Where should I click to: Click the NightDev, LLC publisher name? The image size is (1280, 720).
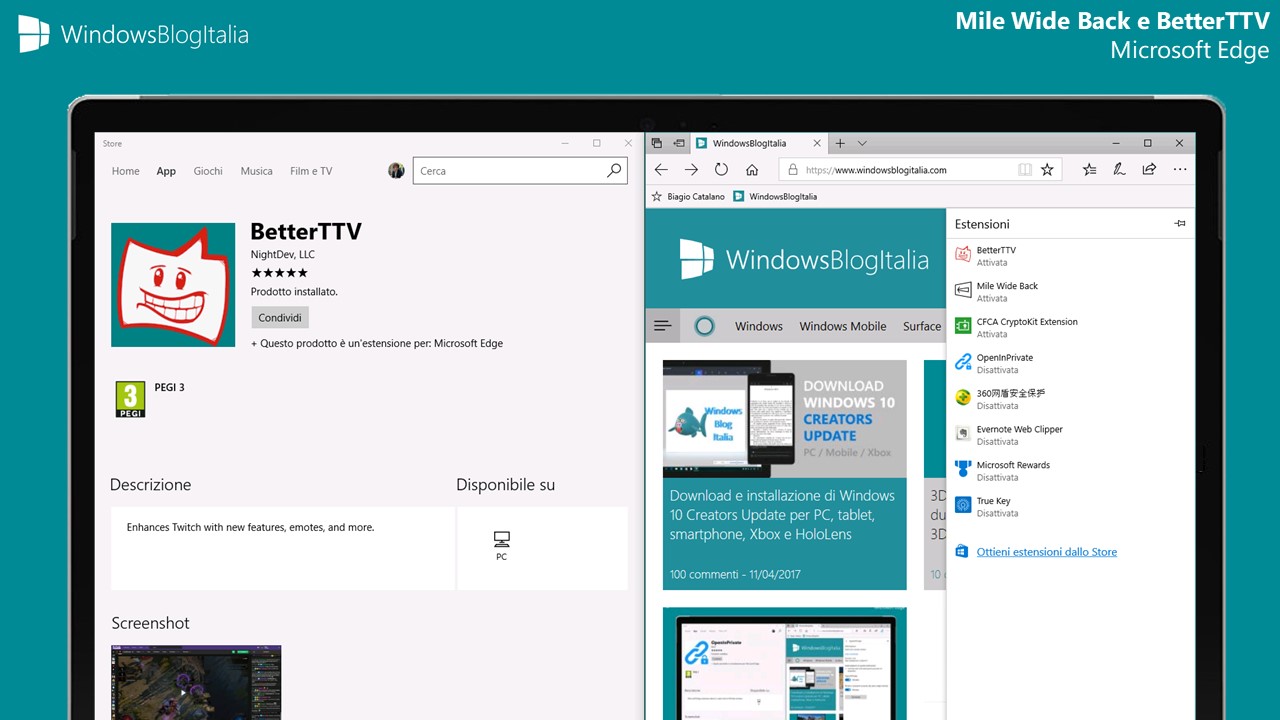coord(283,255)
